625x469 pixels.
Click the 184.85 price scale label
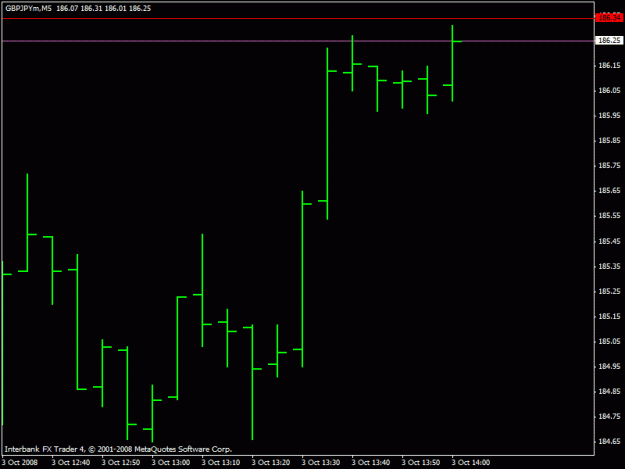coord(609,392)
